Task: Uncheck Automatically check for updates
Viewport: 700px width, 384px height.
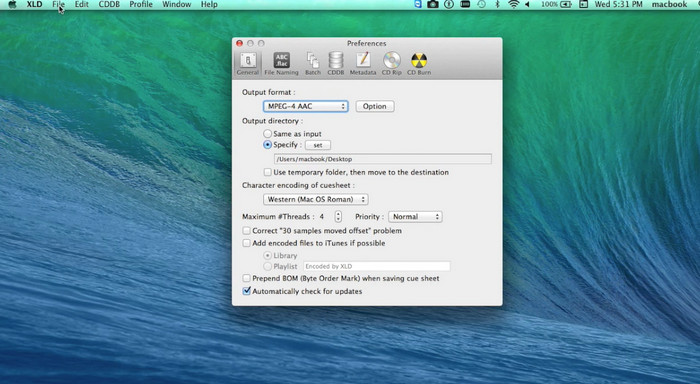Action: point(247,291)
